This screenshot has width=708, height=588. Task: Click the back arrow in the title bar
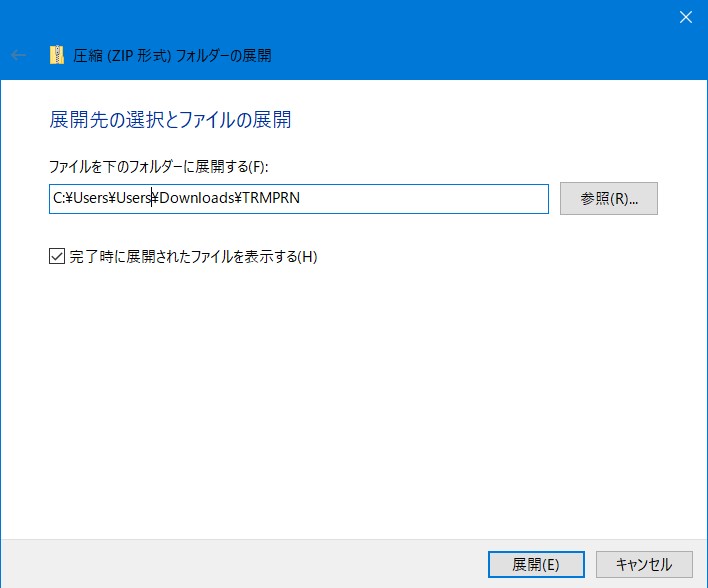coord(19,55)
